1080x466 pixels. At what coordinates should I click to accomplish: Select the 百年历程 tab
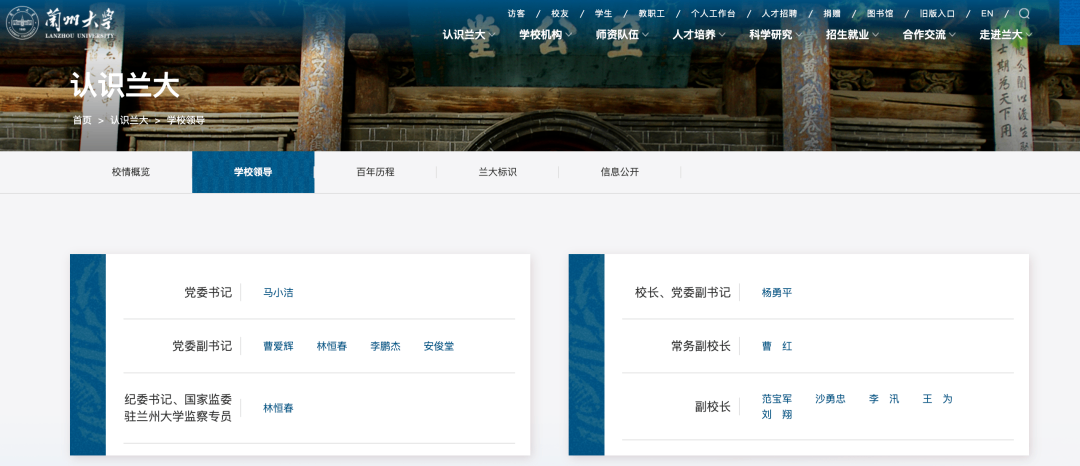[x=375, y=172]
